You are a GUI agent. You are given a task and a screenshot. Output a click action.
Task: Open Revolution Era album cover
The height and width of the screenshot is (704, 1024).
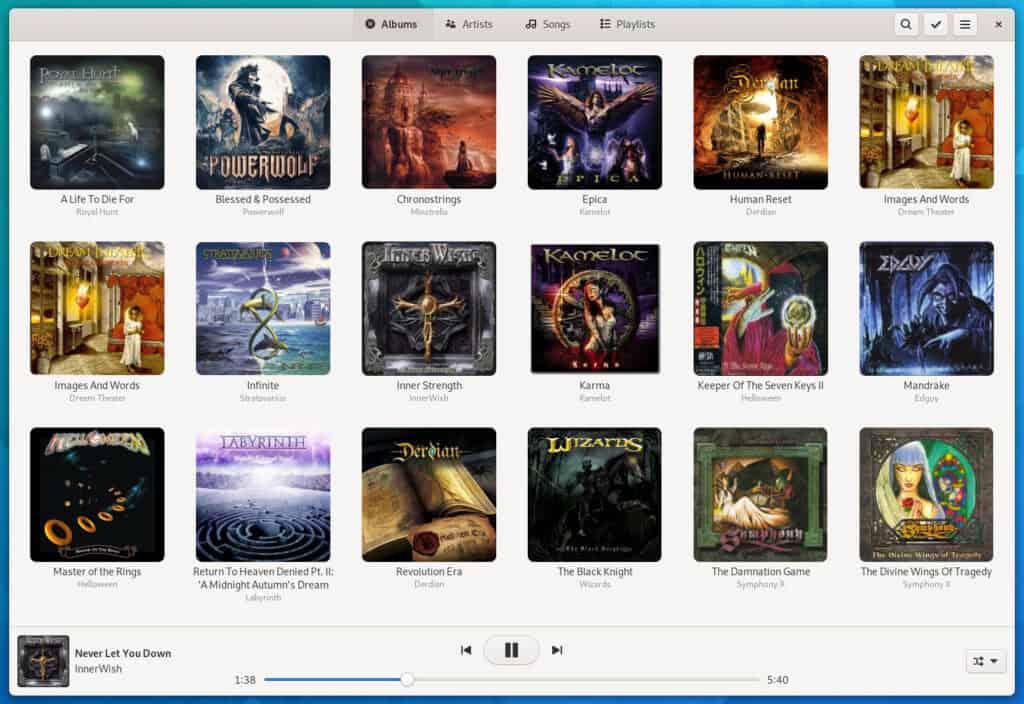click(x=429, y=494)
